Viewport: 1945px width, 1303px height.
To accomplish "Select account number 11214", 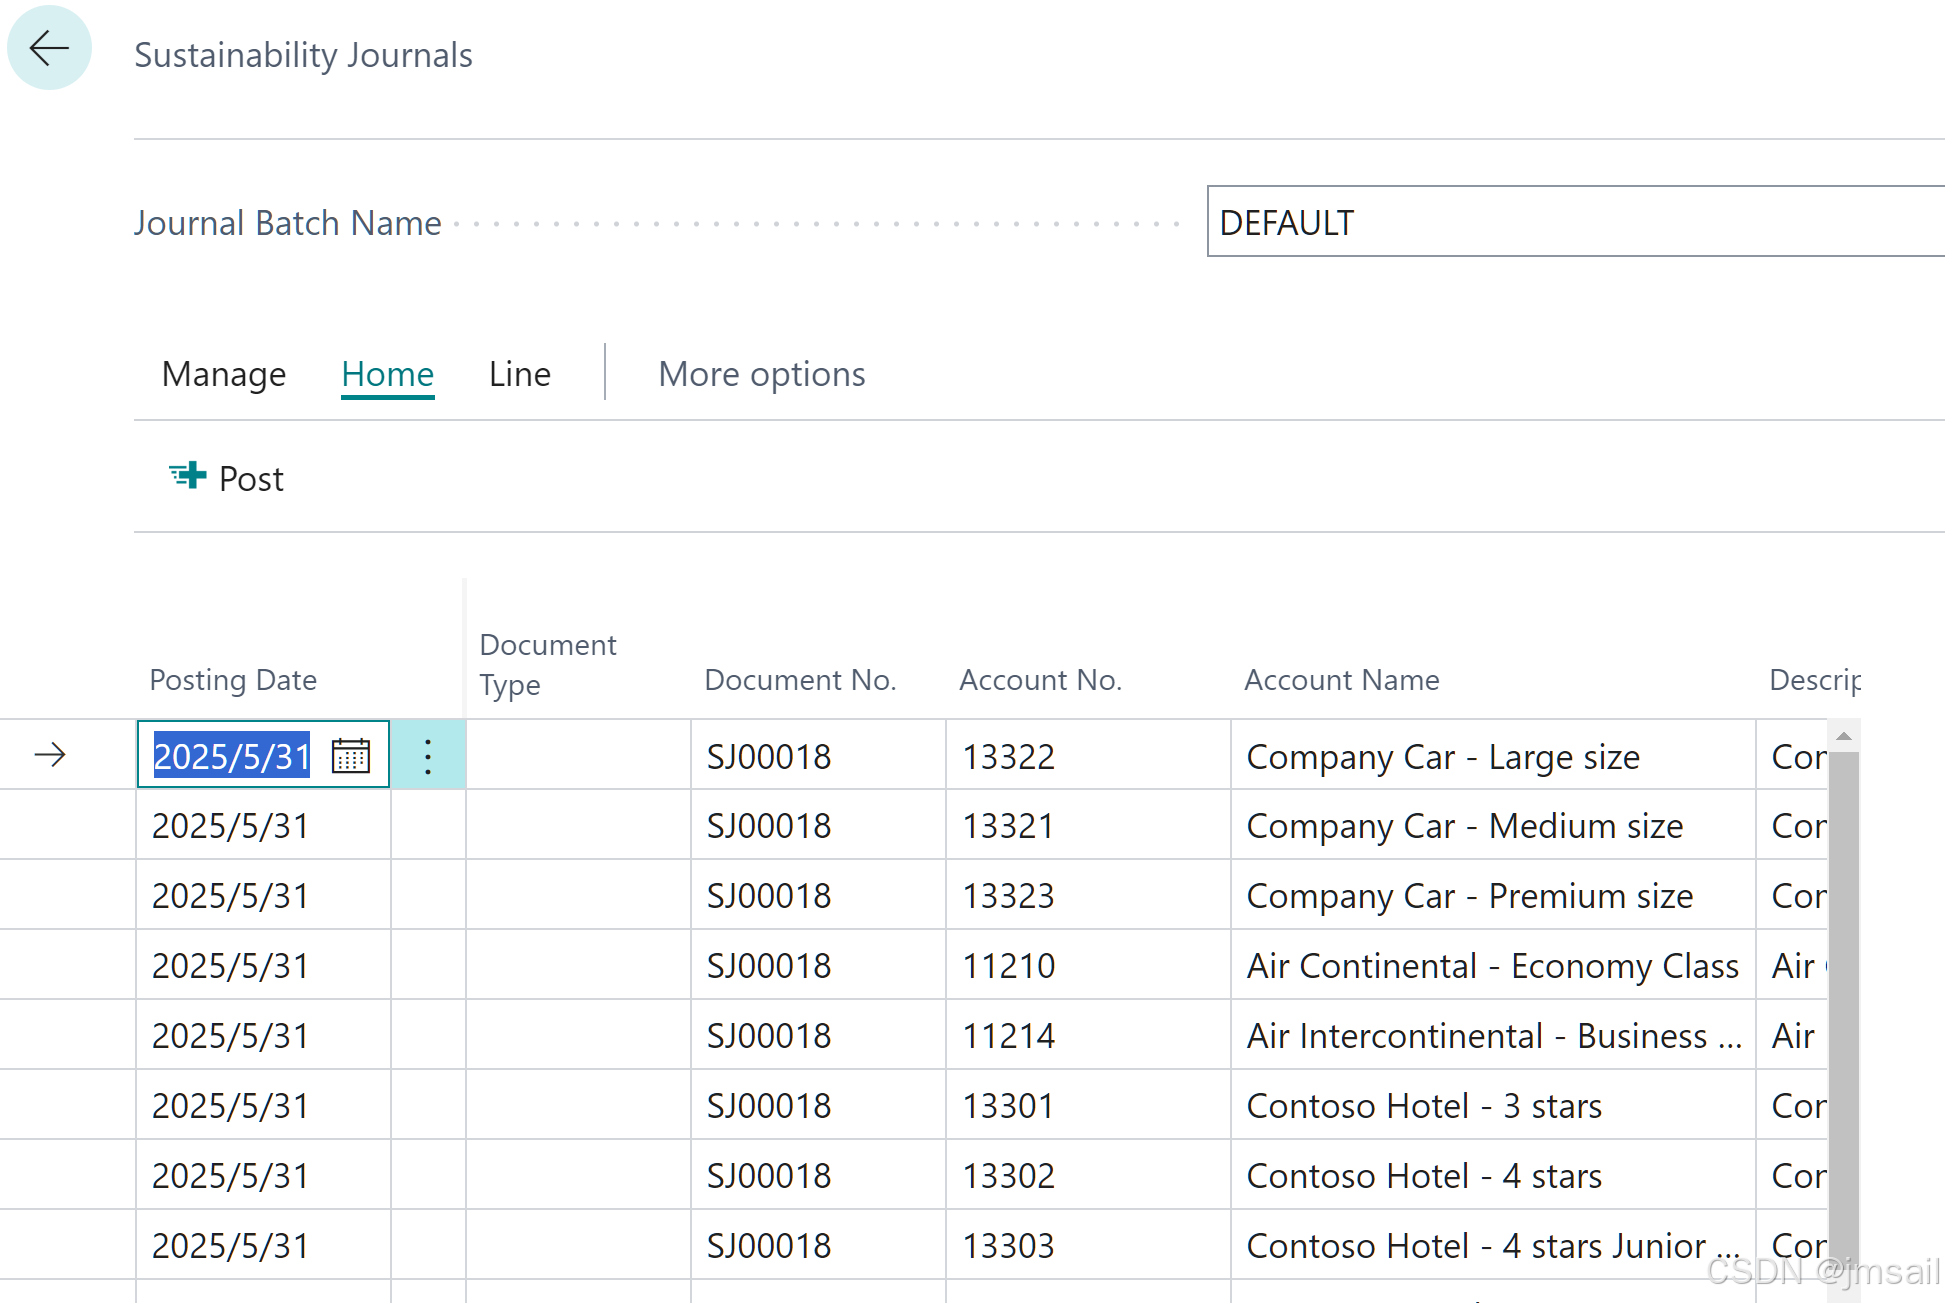I will click(1009, 1036).
